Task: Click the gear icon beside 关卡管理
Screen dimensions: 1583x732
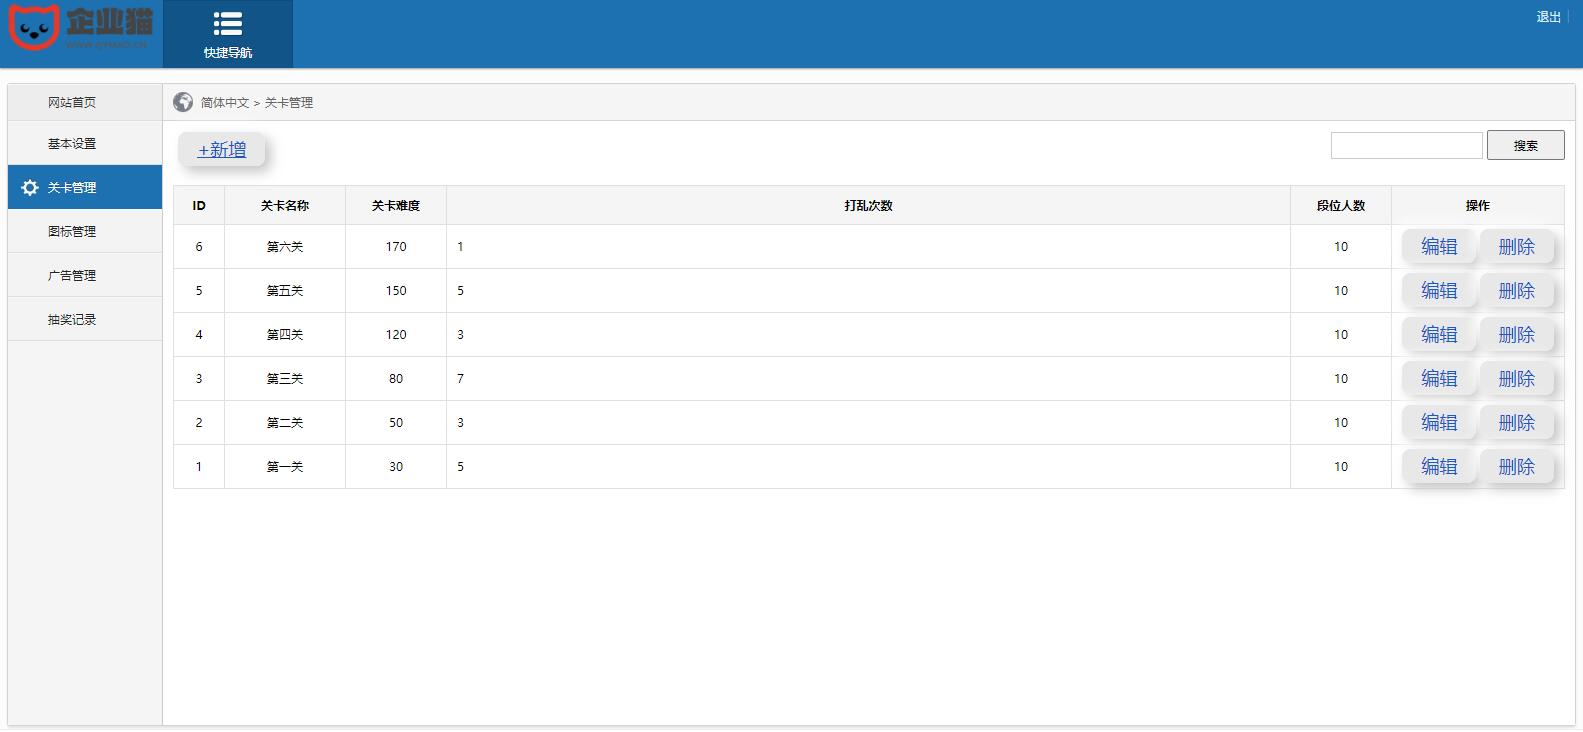Action: [x=30, y=188]
